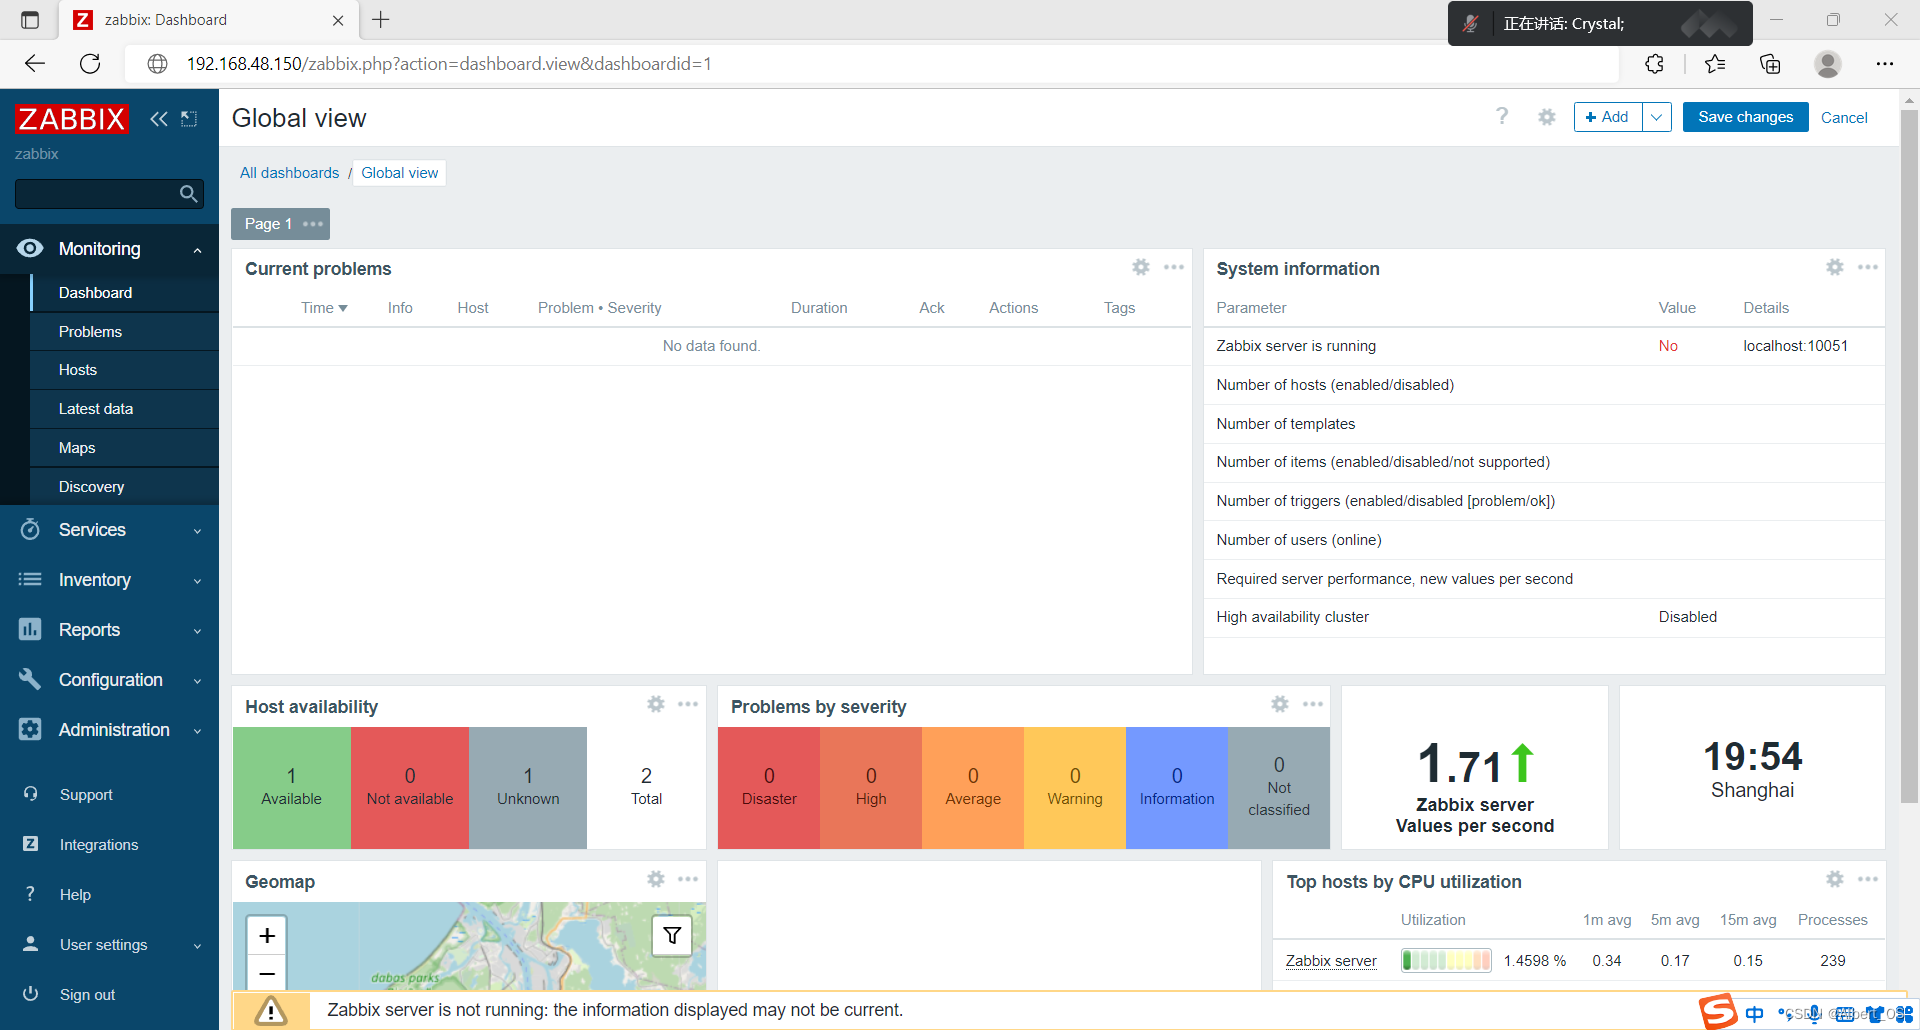The height and width of the screenshot is (1030, 1920).
Task: Edit Current problems widget via gear icon
Action: tap(1141, 267)
